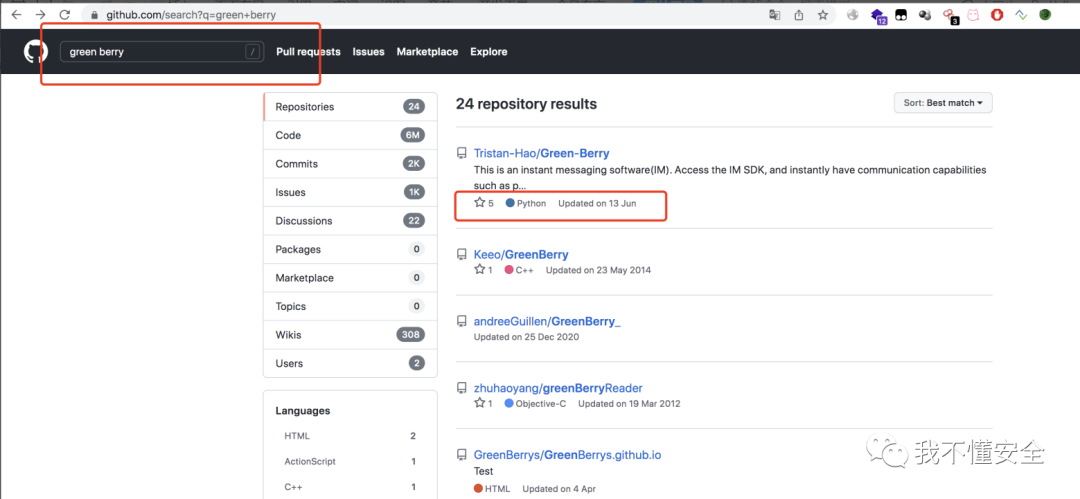Go back with browser back arrow
Screen dimensions: 1080x499
[17, 14]
